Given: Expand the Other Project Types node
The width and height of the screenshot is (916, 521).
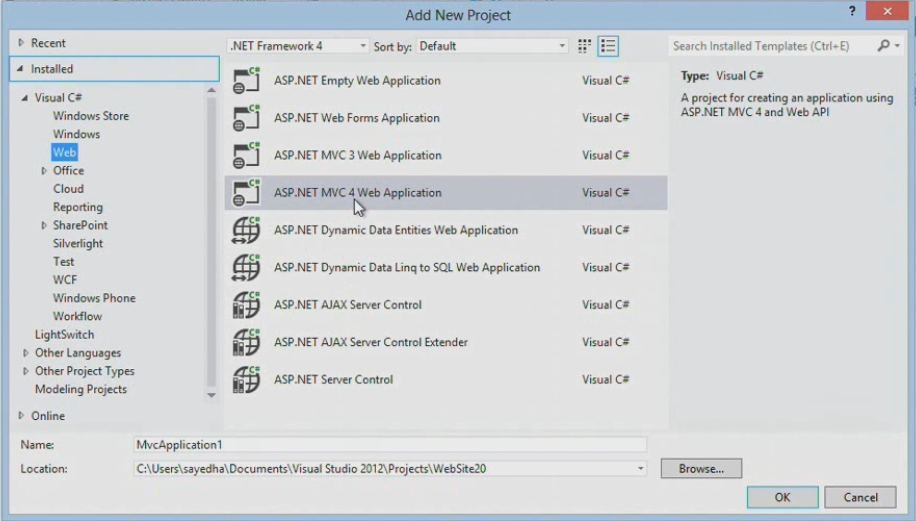Looking at the screenshot, I should 26,371.
